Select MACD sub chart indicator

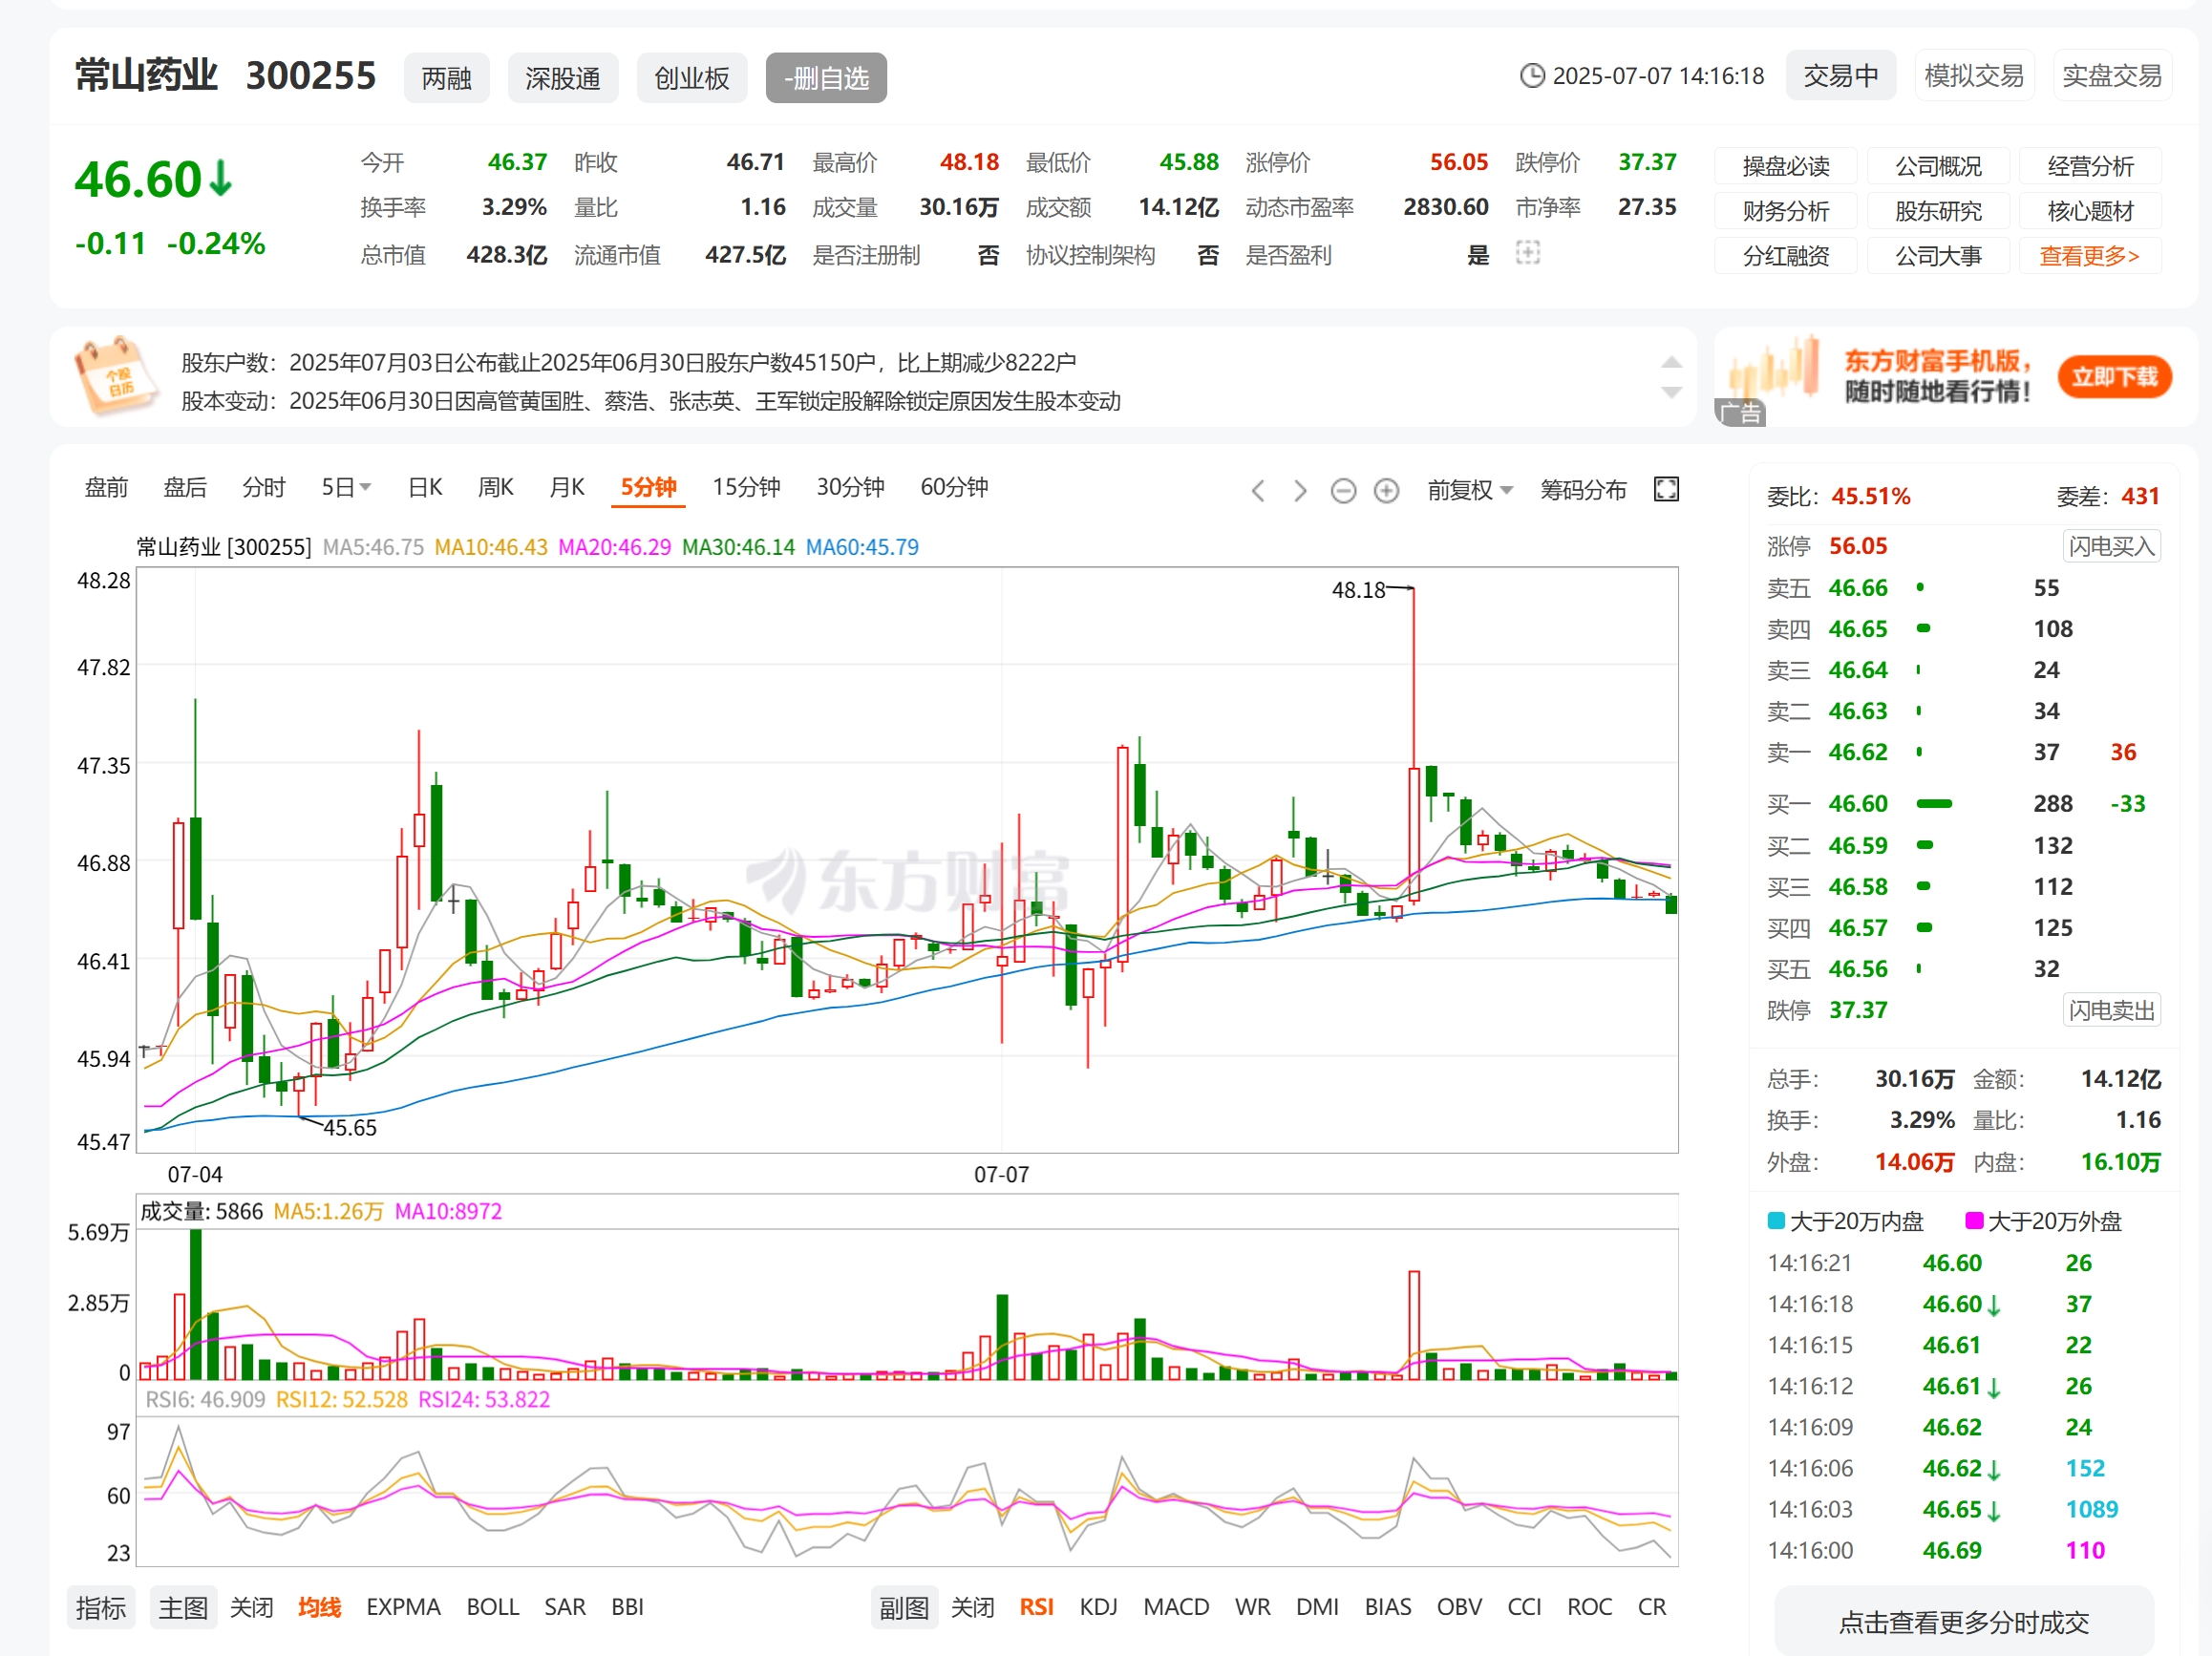[x=1176, y=1607]
